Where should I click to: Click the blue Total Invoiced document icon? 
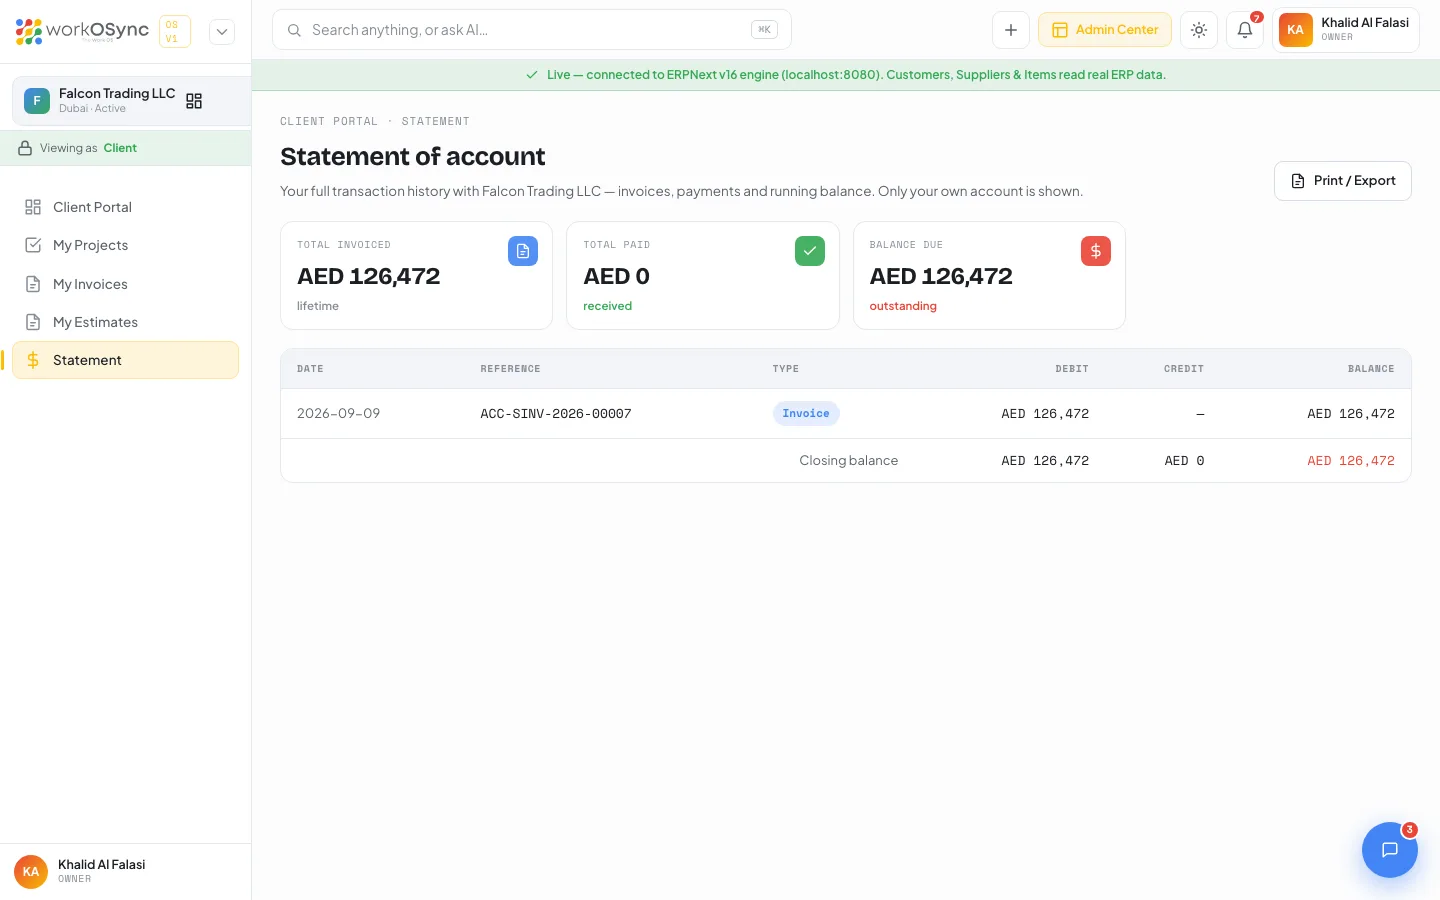click(x=523, y=251)
